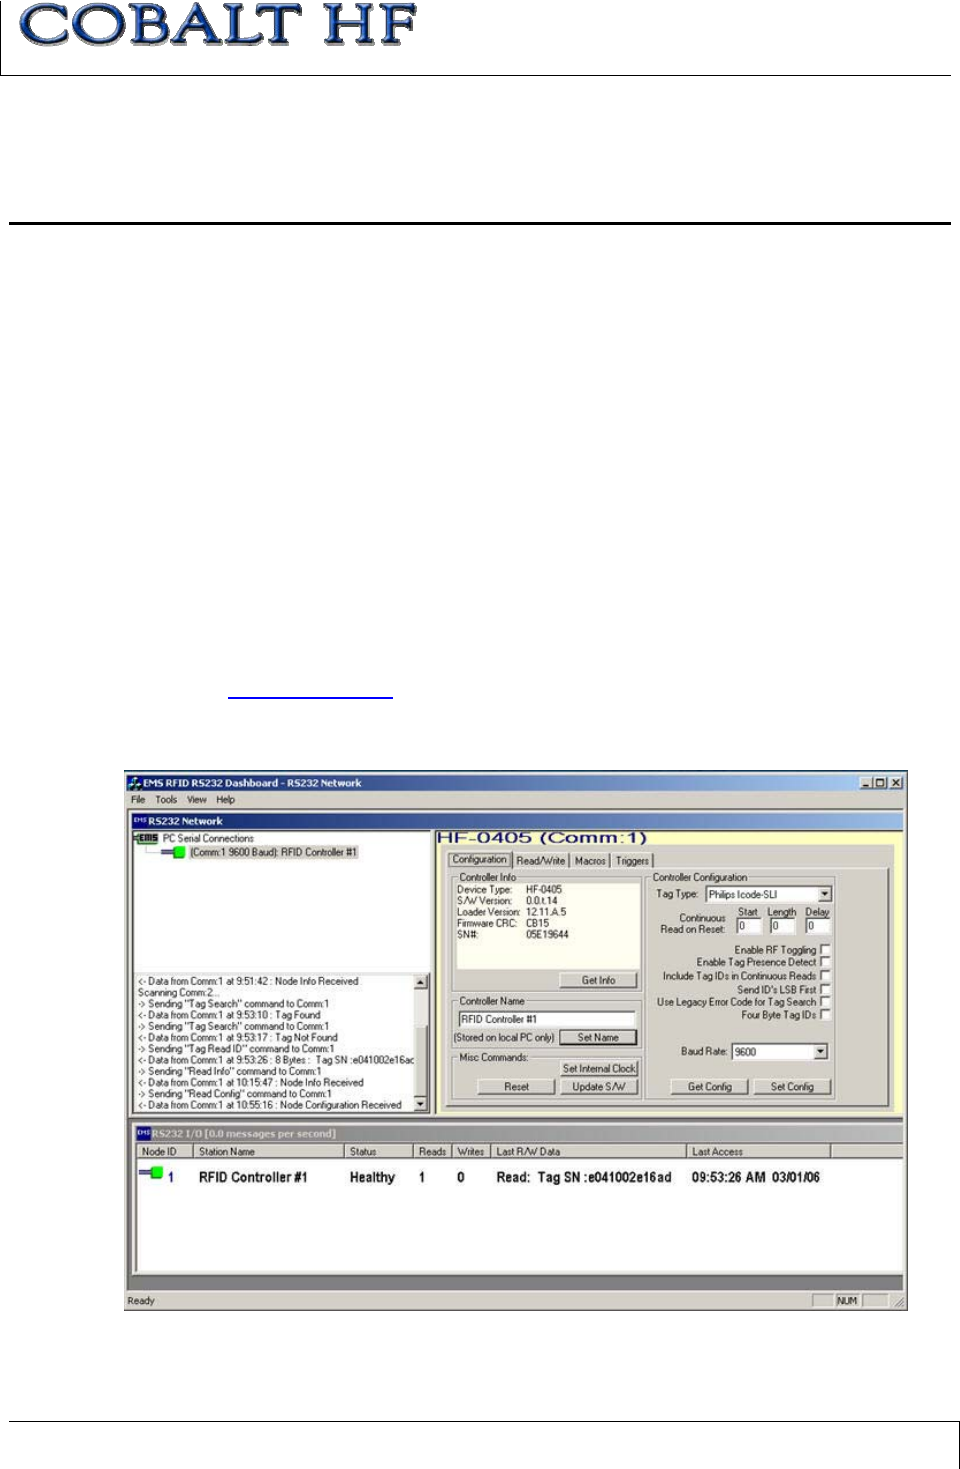Image resolution: width=960 pixels, height=1469 pixels.
Task: Select PC Serial Connections tree root
Action: 208,838
